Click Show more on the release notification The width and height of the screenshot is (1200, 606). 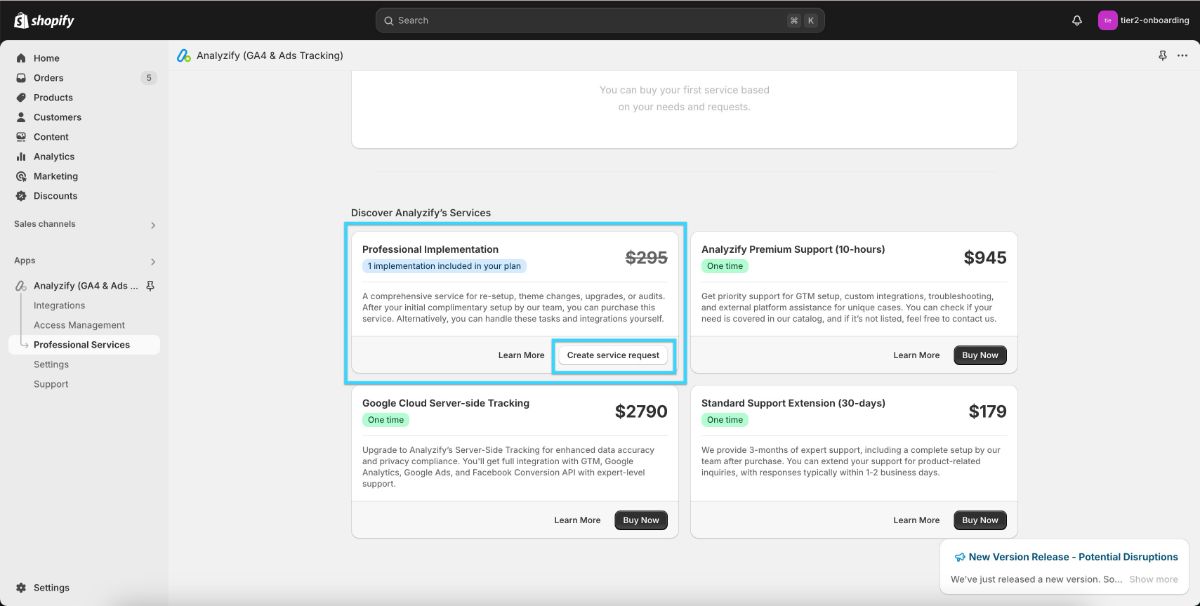pos(1153,579)
